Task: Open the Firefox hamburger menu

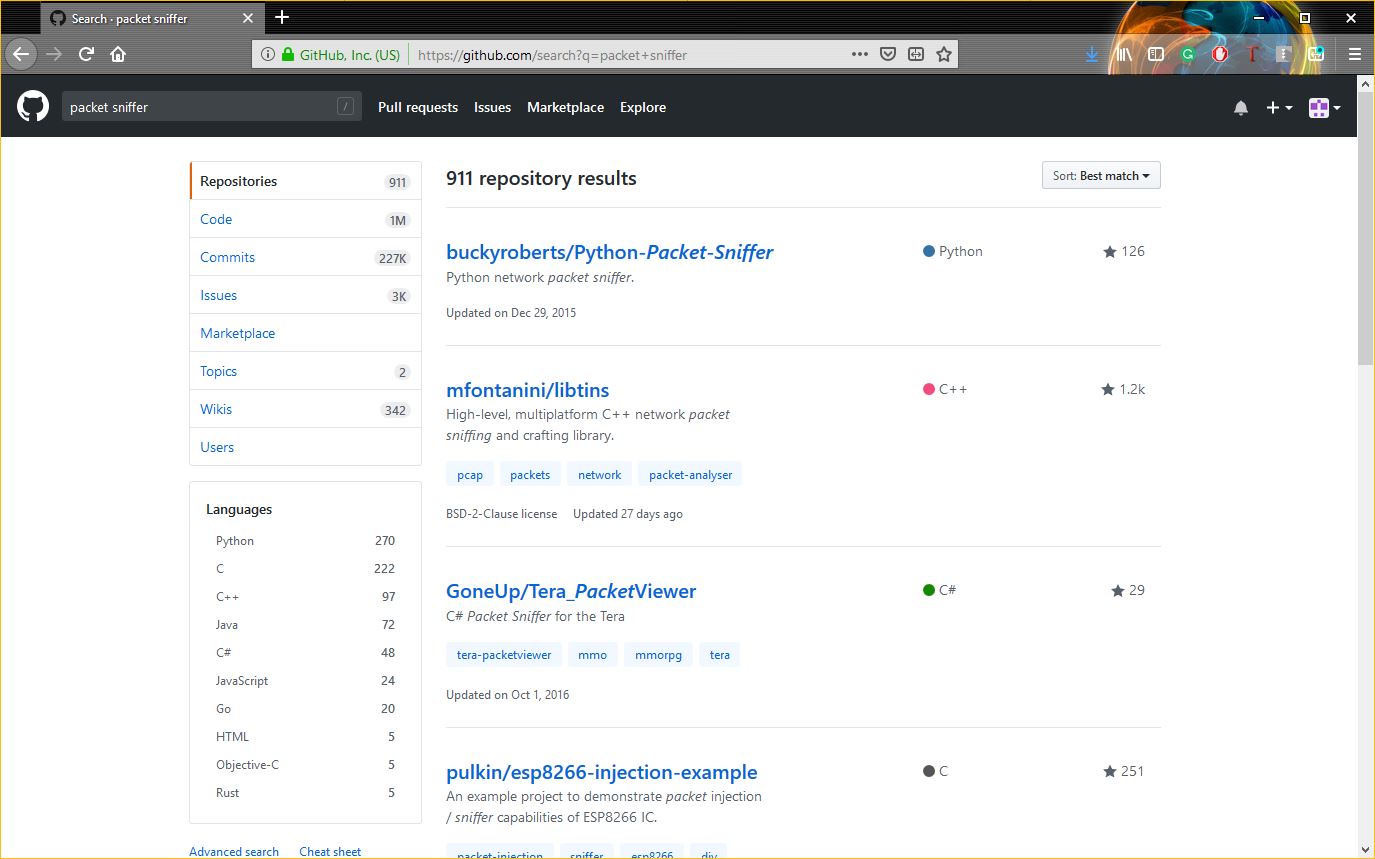Action: click(x=1355, y=54)
